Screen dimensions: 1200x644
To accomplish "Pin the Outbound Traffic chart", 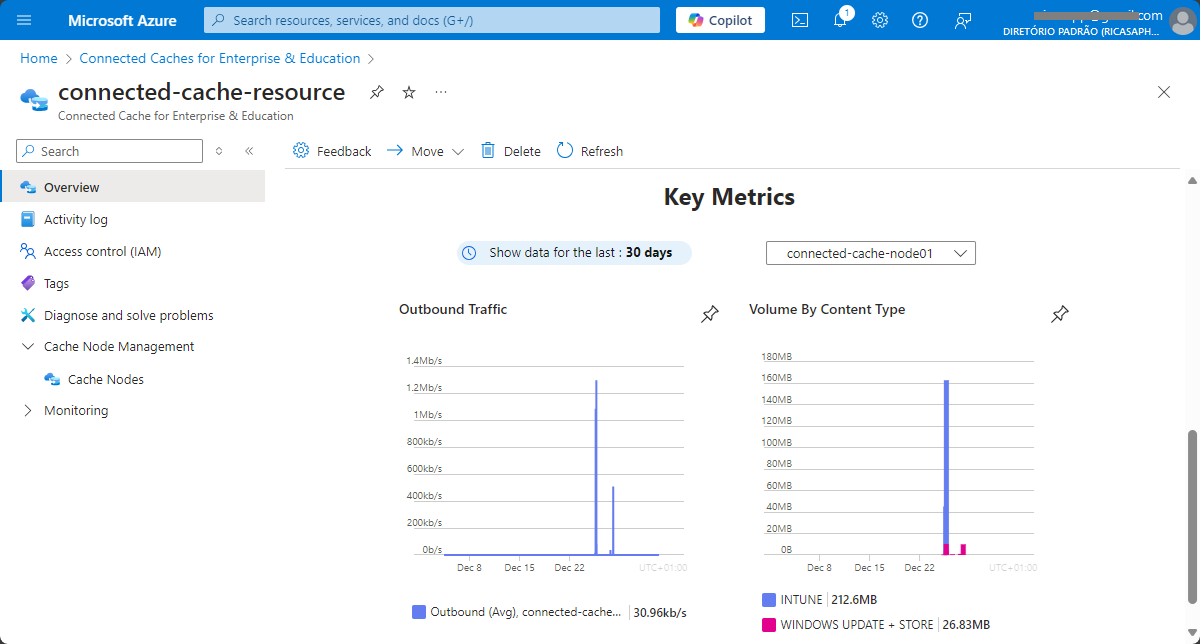I will point(709,314).
